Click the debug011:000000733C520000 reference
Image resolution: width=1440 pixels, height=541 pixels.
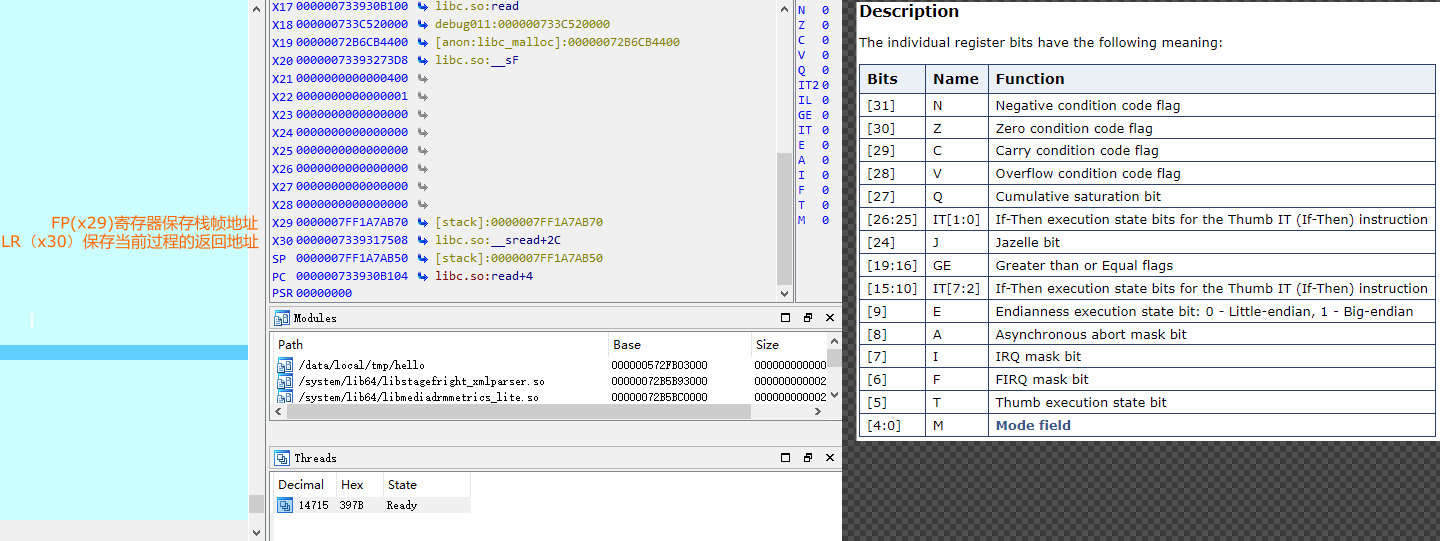[522, 24]
